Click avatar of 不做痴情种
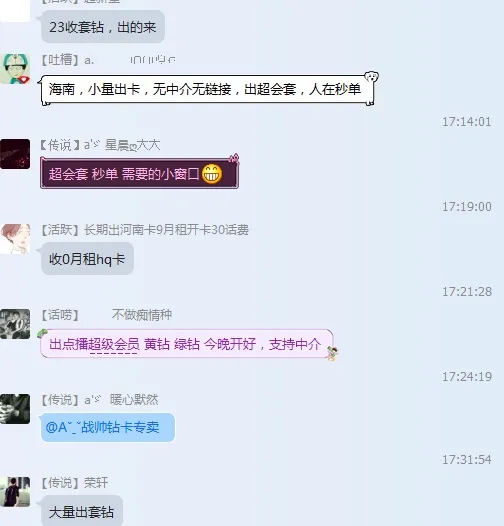Viewport: 504px width, 526px height. point(15,324)
